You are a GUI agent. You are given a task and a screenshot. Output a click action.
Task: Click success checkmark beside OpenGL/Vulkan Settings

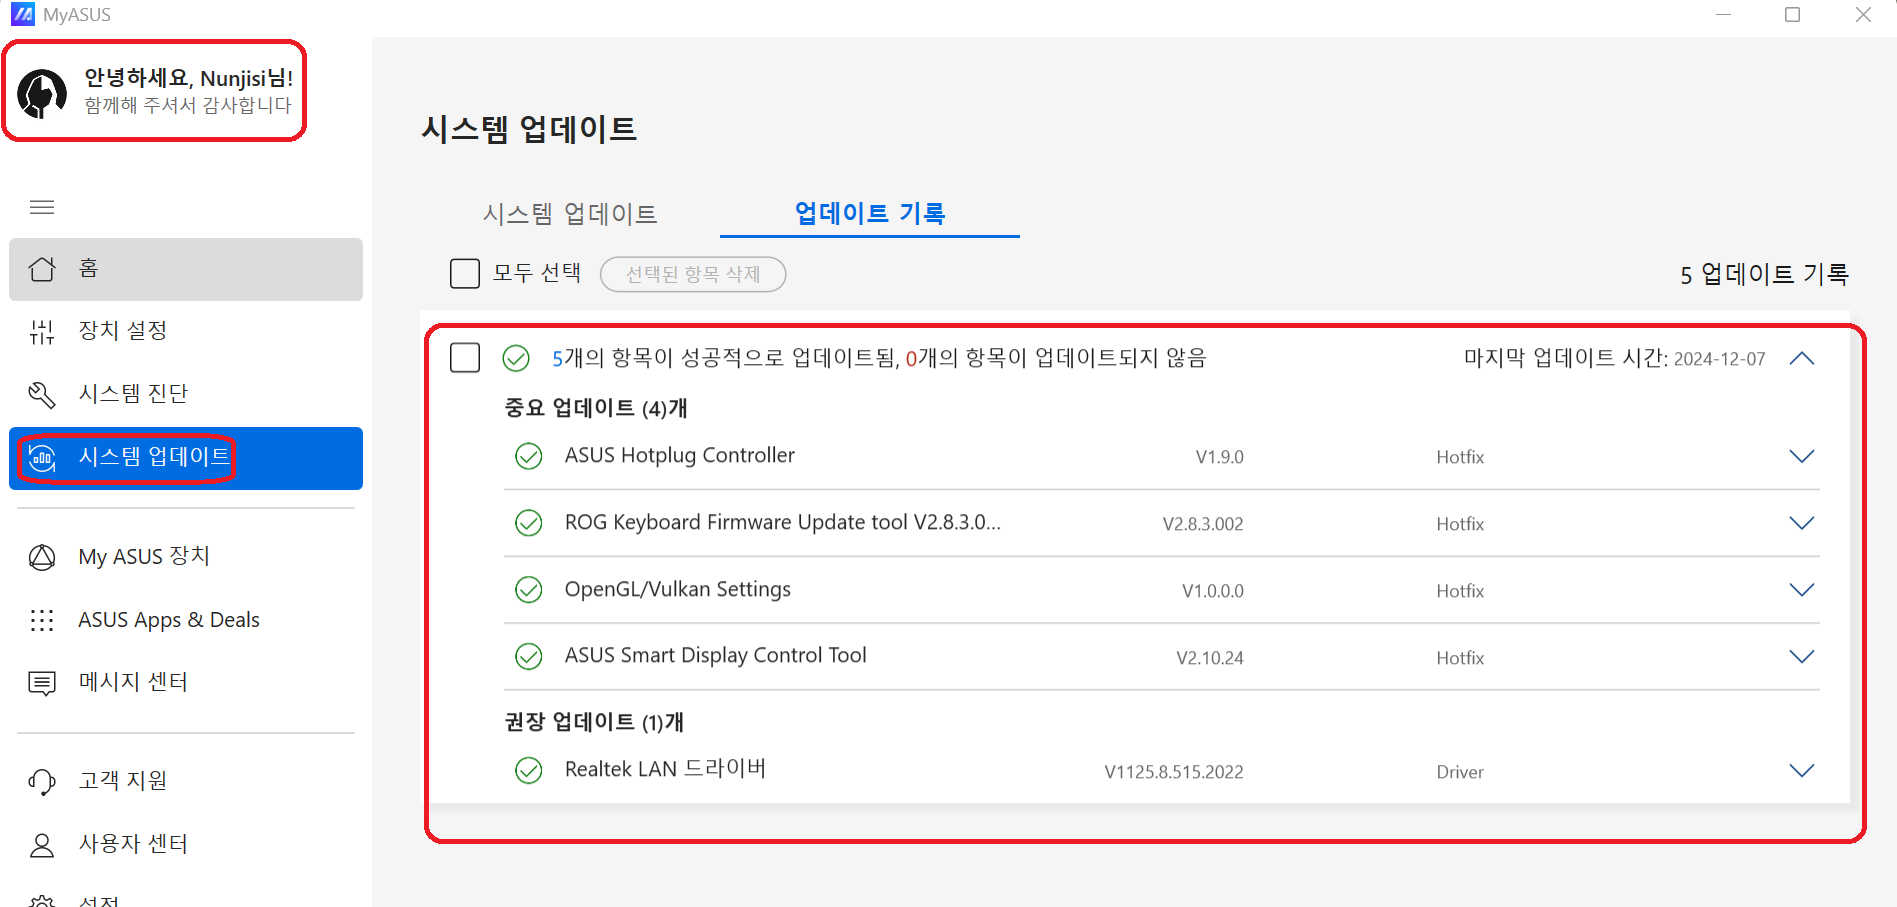(x=528, y=590)
